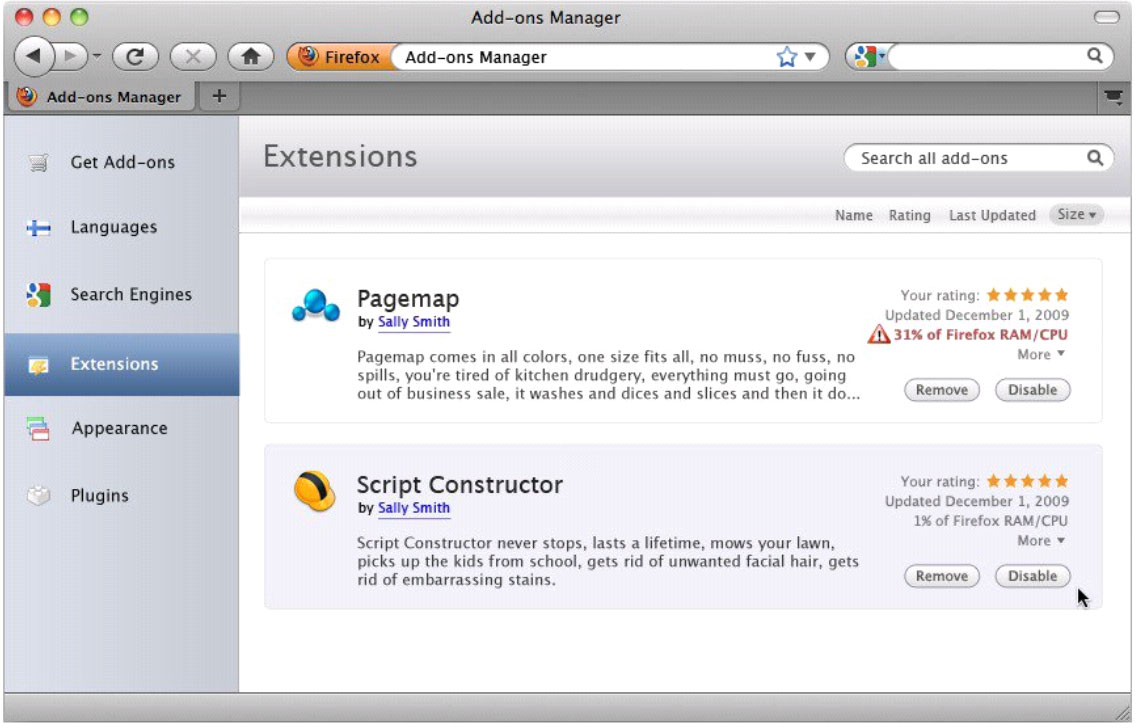Sort extensions by Last Updated
1137x728 pixels.
[992, 215]
